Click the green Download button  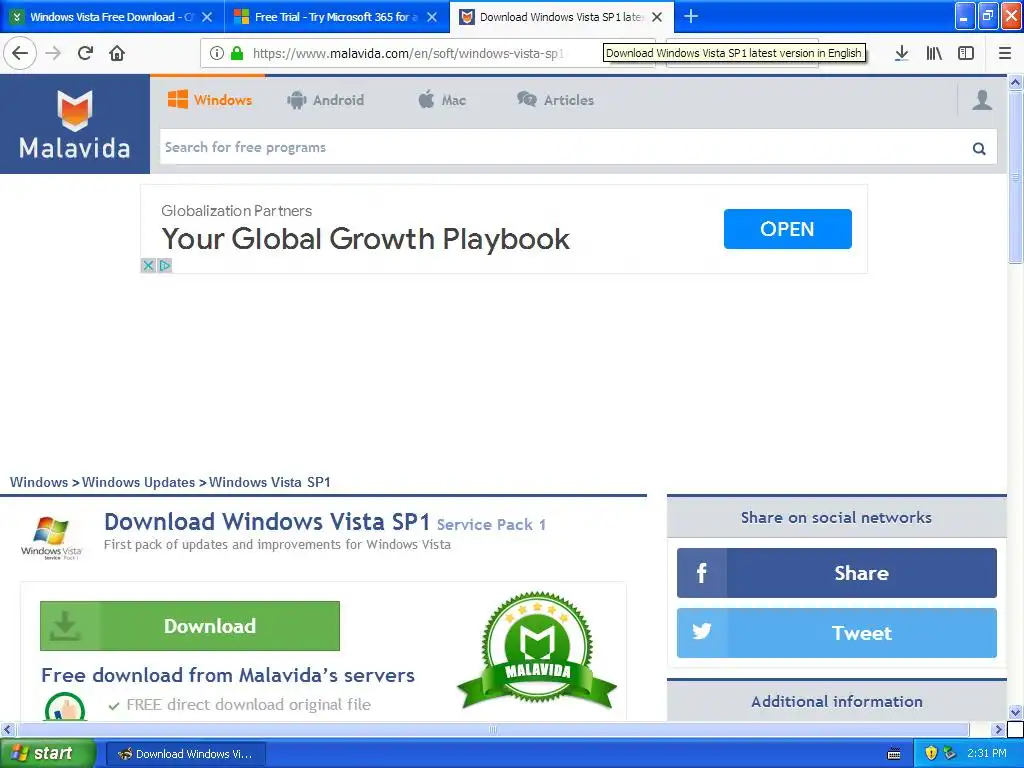click(190, 626)
